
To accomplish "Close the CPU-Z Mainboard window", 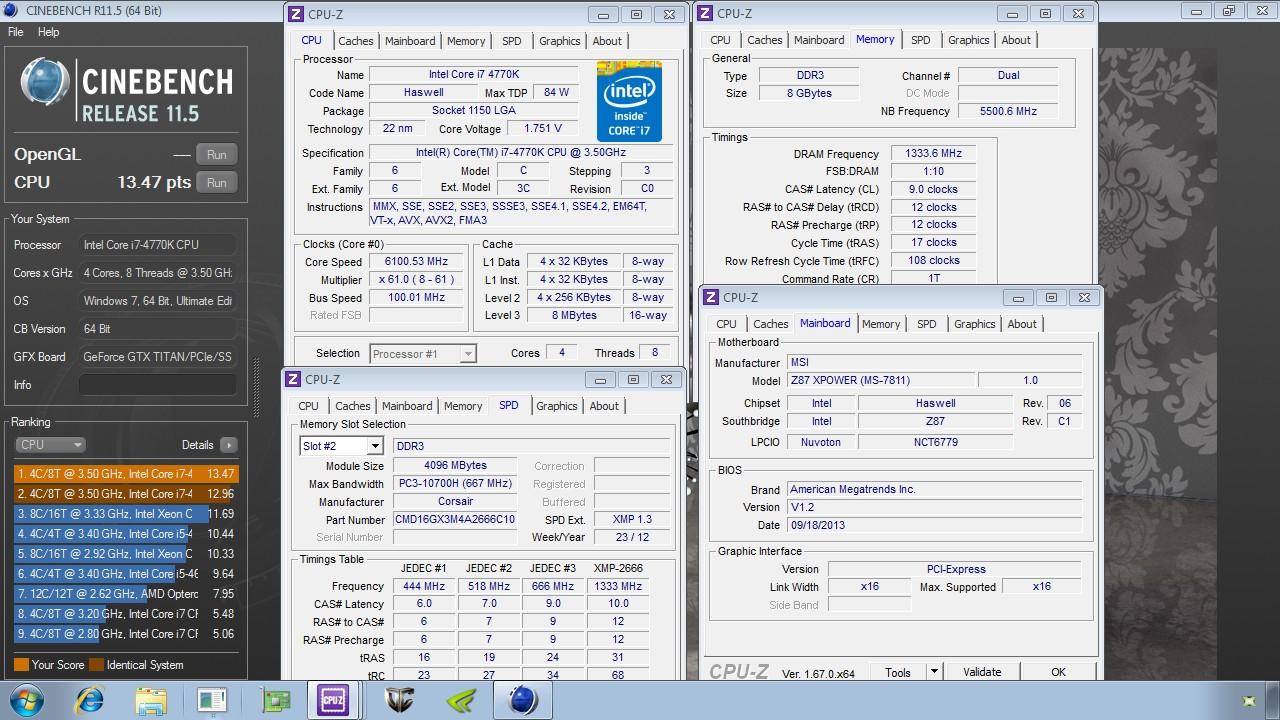I will click(1084, 298).
